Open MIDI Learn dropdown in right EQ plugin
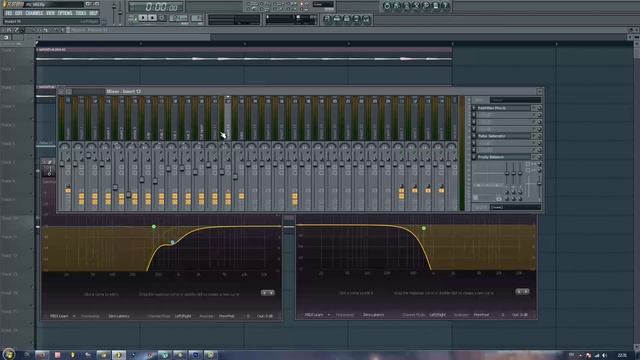Viewport: 640px width, 360px height. pyautogui.click(x=318, y=315)
